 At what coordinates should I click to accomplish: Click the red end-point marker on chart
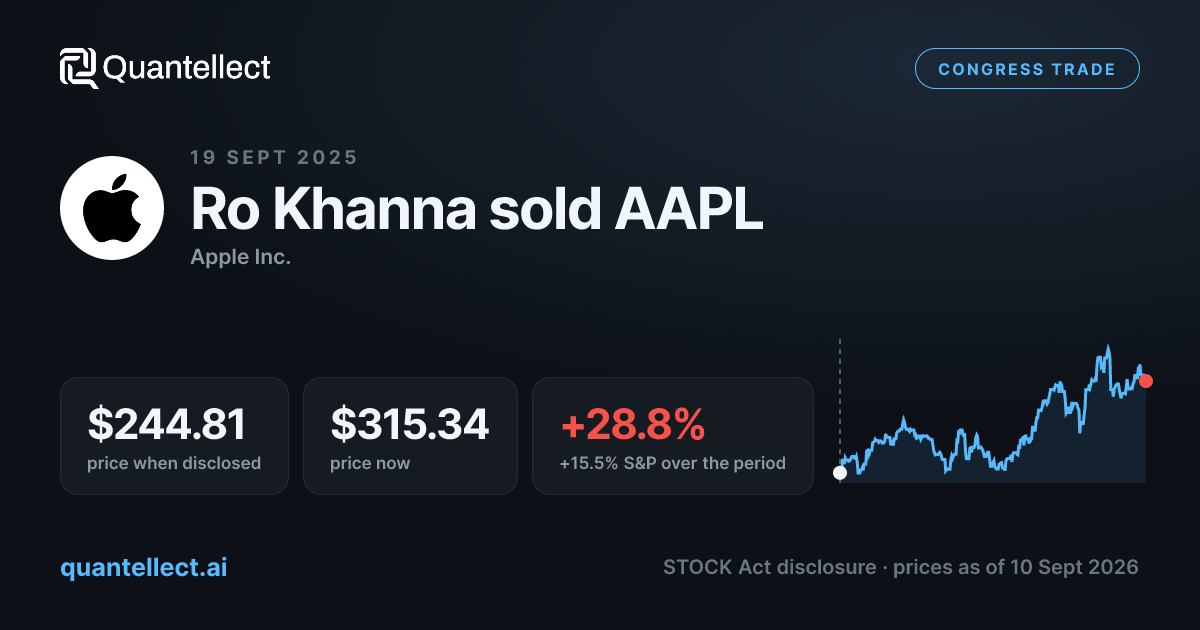pos(1146,381)
